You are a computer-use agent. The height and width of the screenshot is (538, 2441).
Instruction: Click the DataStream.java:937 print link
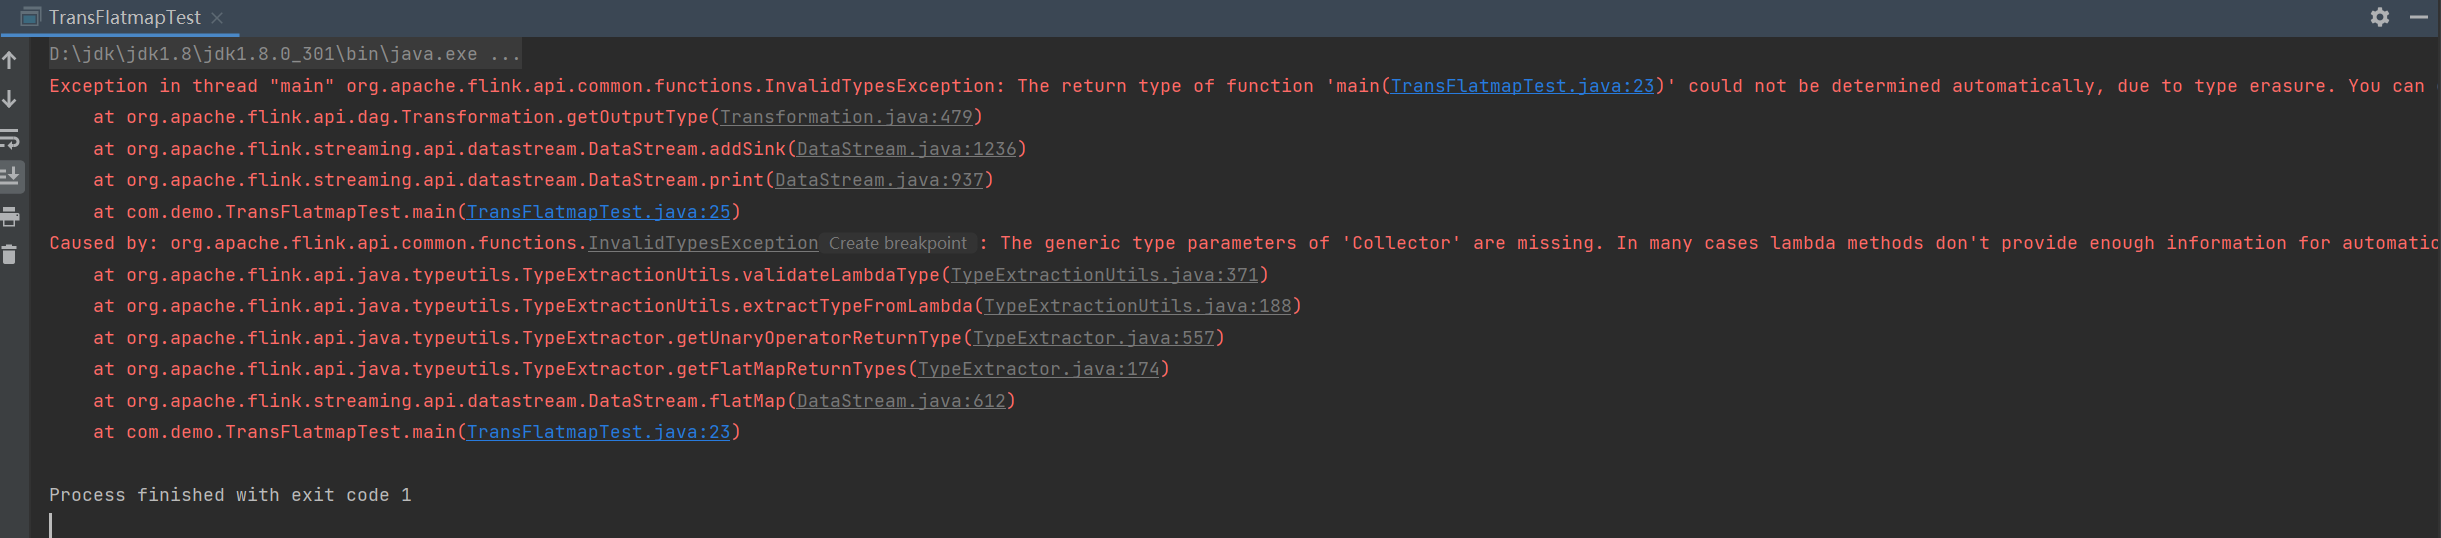point(879,180)
